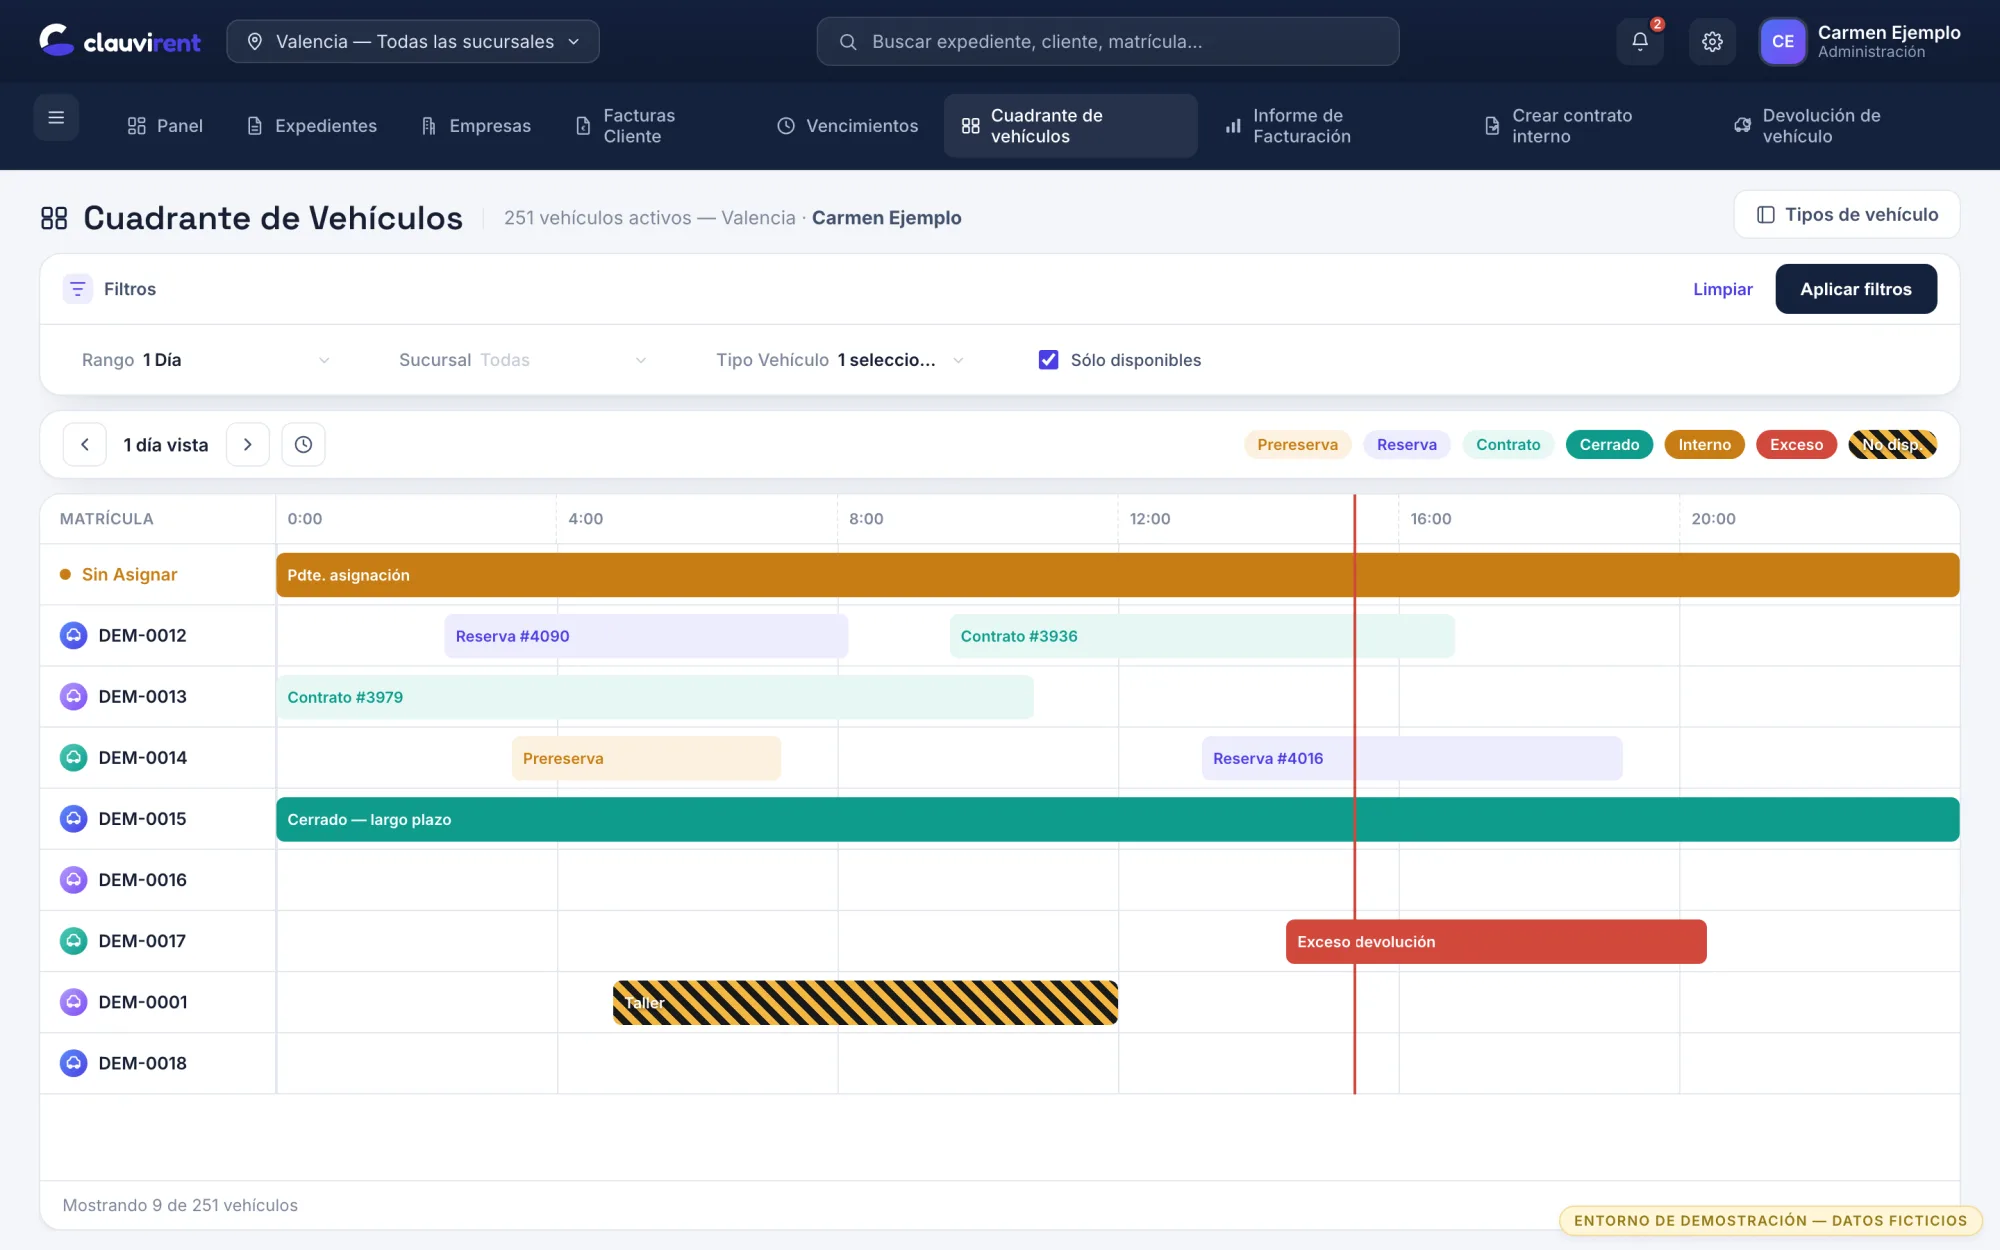Viewport: 2000px width, 1250px height.
Task: Click vehicle icon for DEM-0001
Action: [73, 1002]
